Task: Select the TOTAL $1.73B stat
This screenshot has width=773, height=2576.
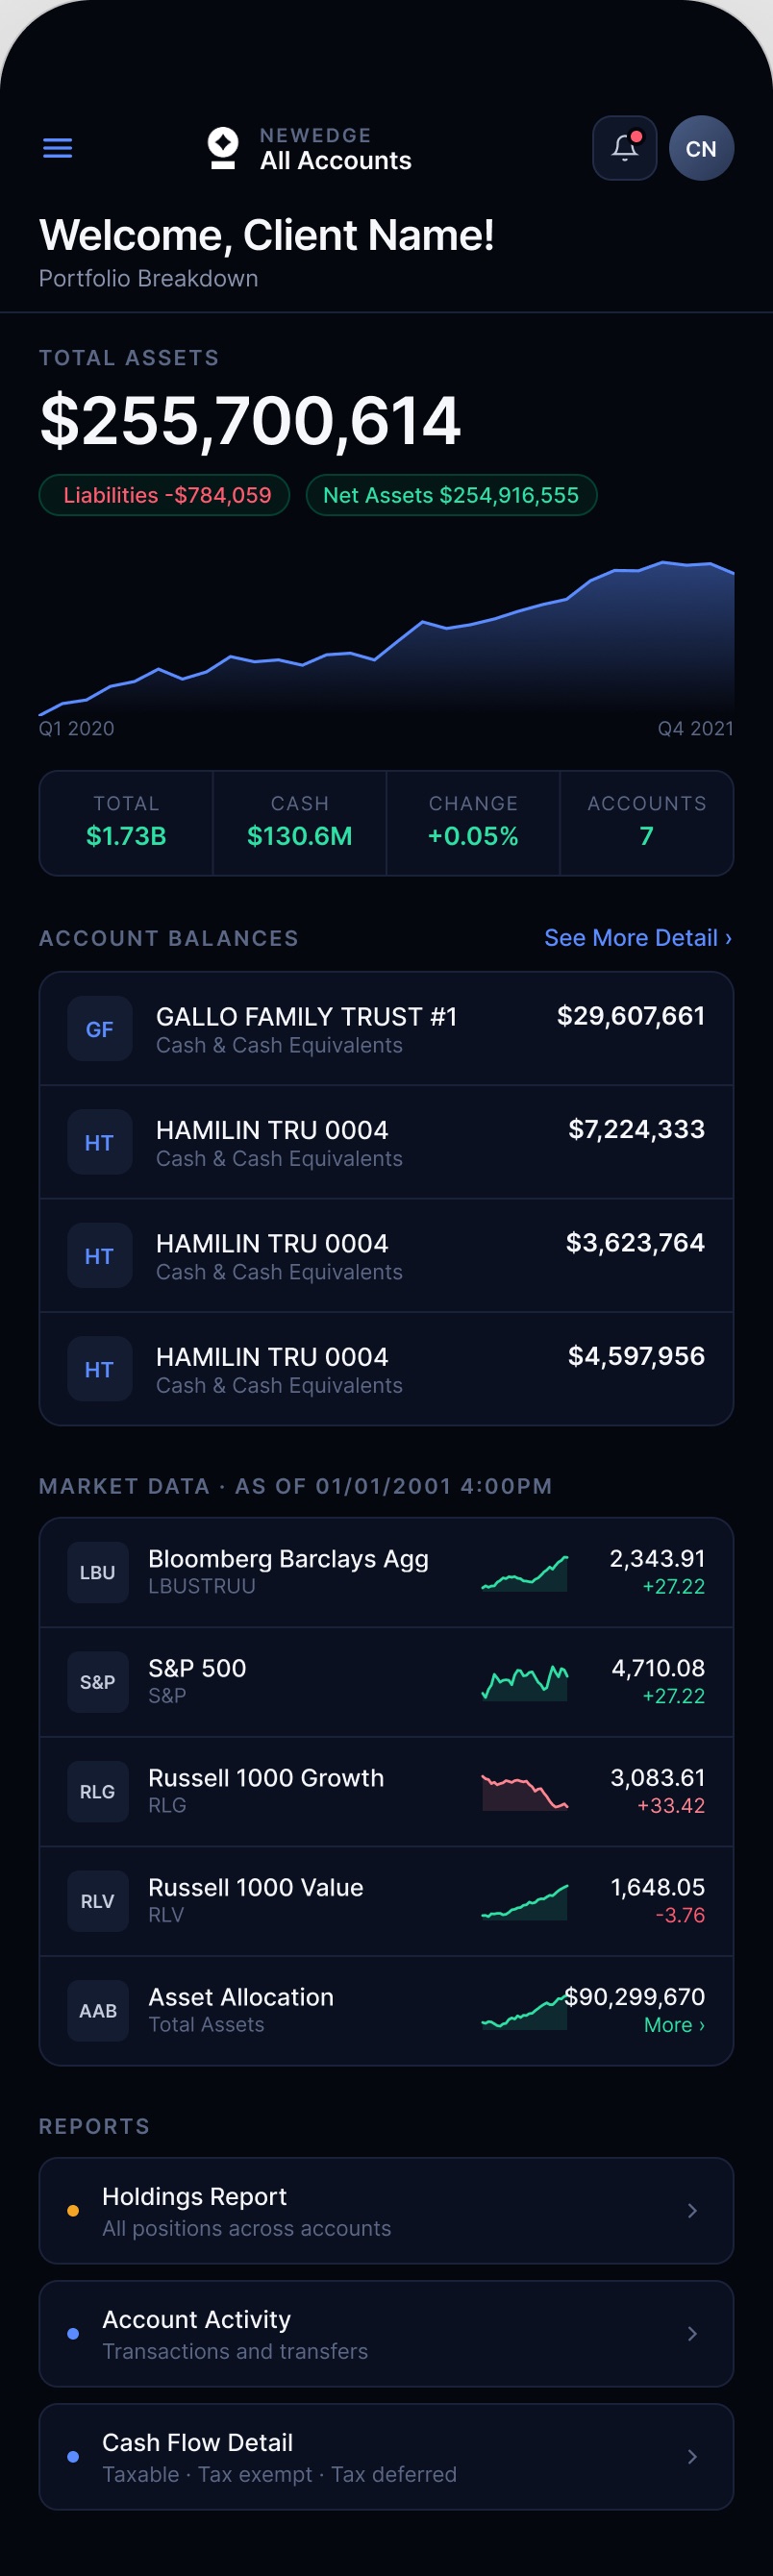Action: tap(126, 823)
